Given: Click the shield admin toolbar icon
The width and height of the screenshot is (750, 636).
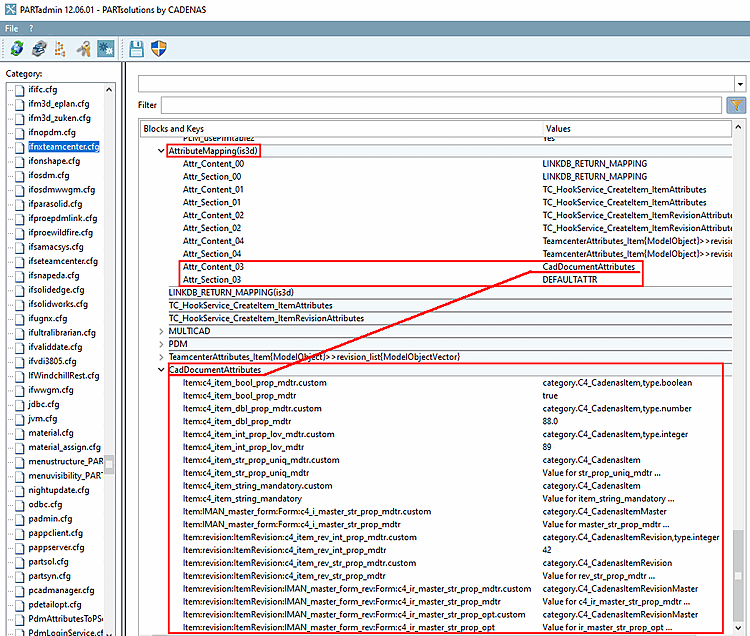Looking at the screenshot, I should coord(159,48).
